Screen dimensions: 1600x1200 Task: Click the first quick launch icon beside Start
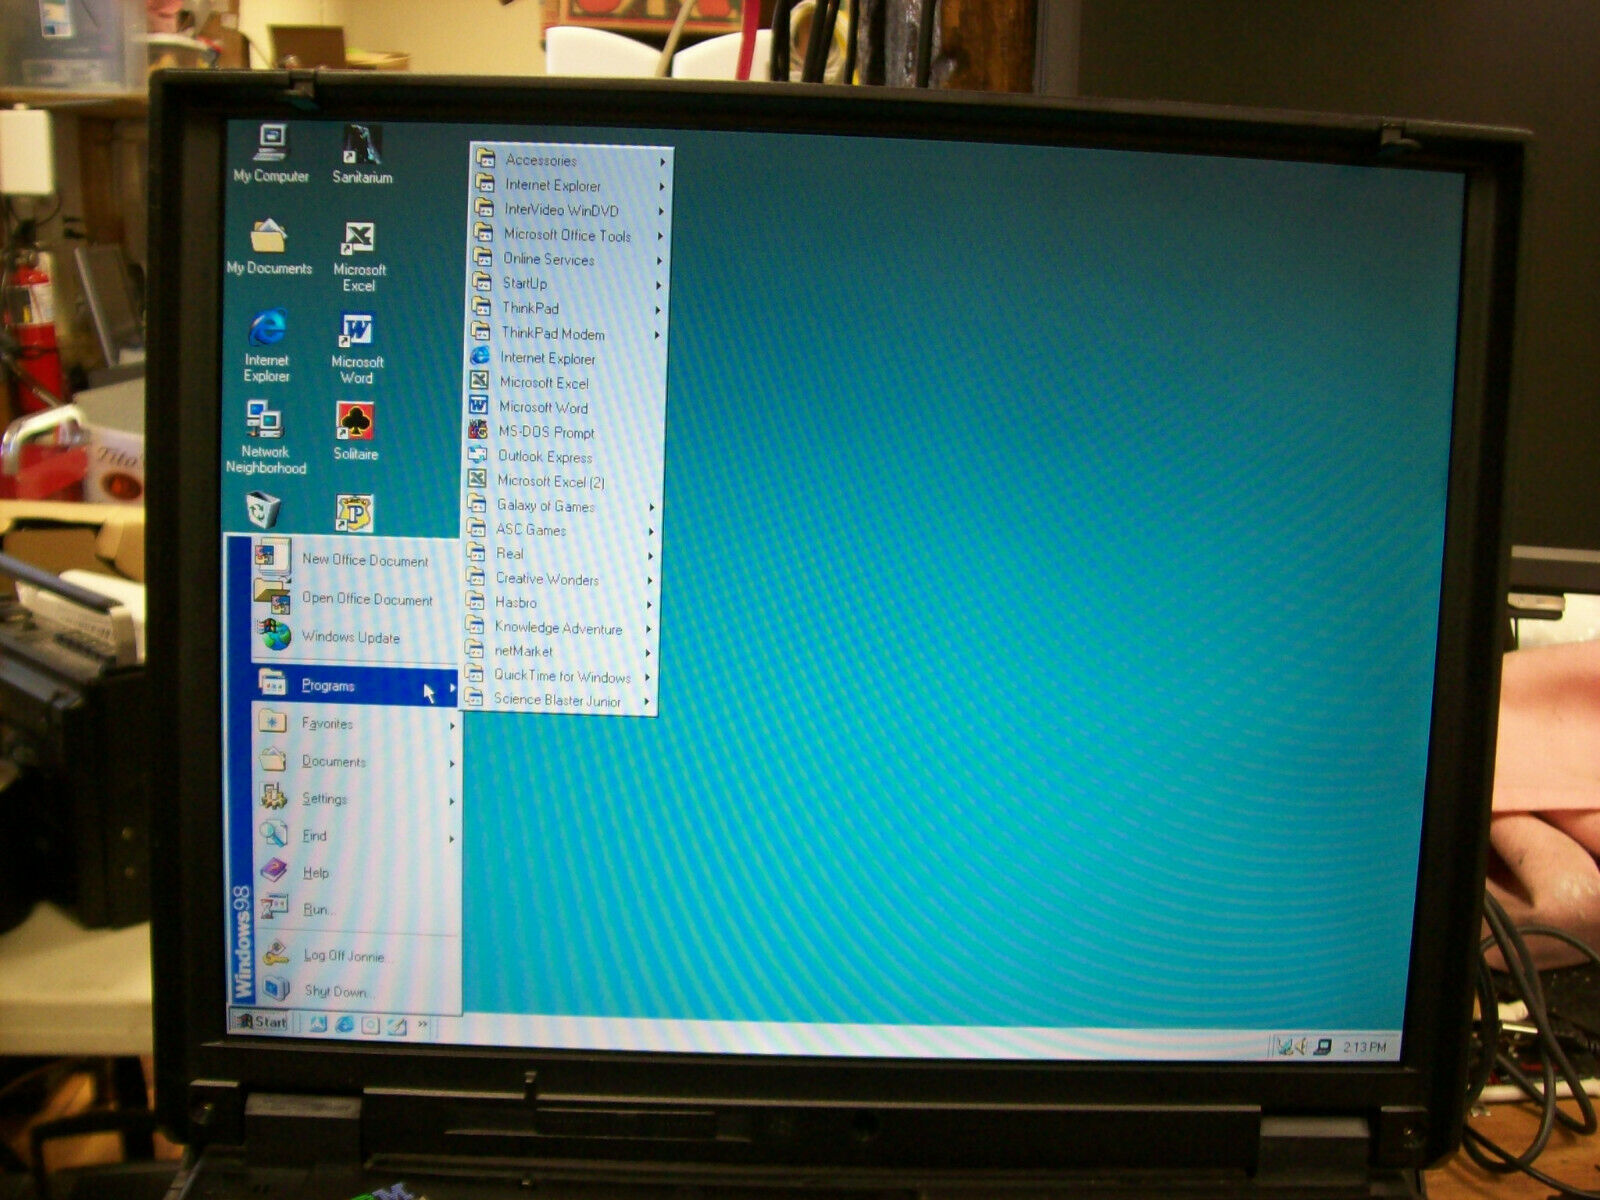coord(319,1023)
